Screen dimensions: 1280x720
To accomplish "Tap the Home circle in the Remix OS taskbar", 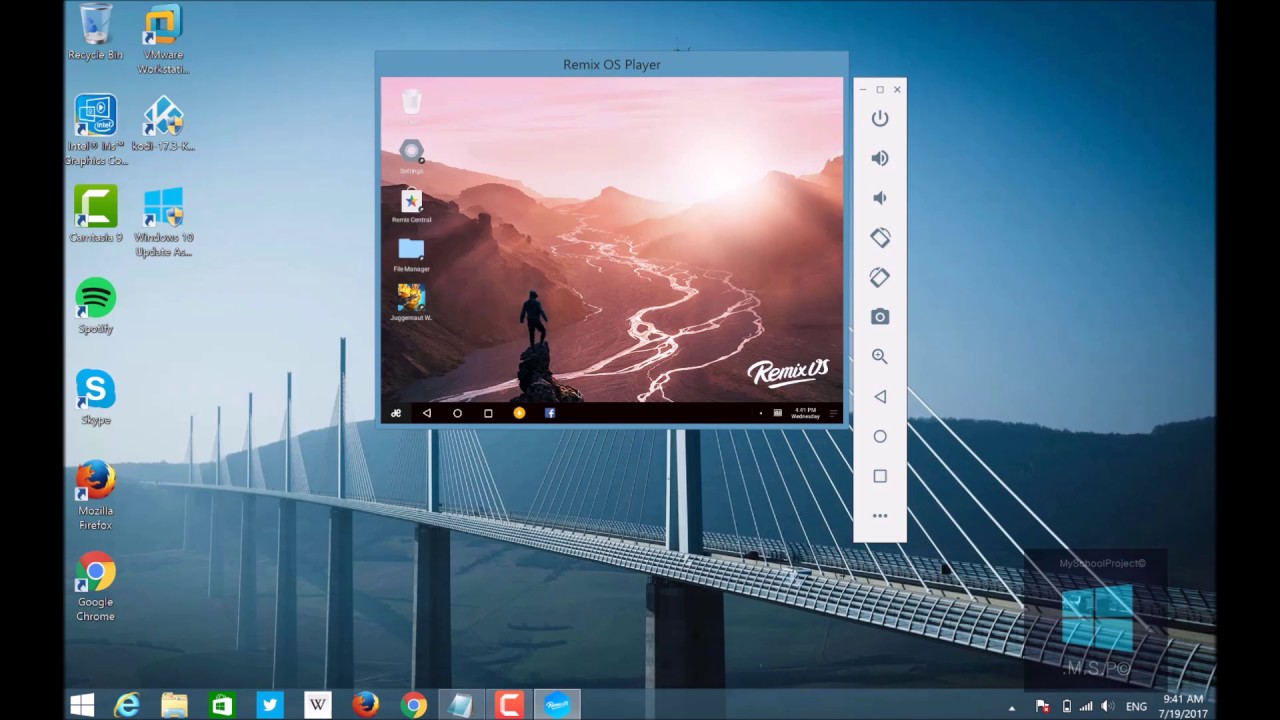I will point(457,413).
